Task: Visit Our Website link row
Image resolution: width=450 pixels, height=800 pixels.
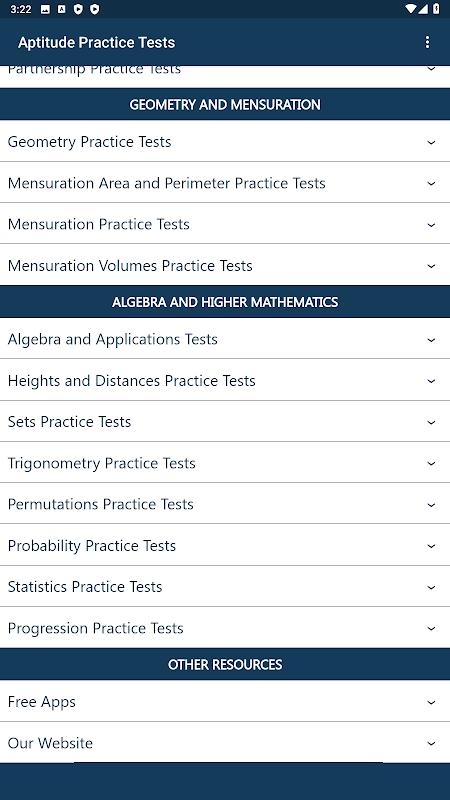Action: coord(225,743)
